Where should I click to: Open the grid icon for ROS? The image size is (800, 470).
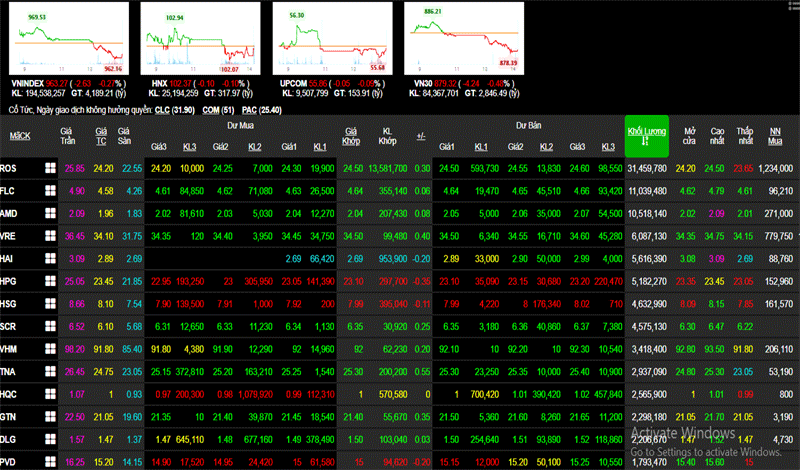click(50, 168)
